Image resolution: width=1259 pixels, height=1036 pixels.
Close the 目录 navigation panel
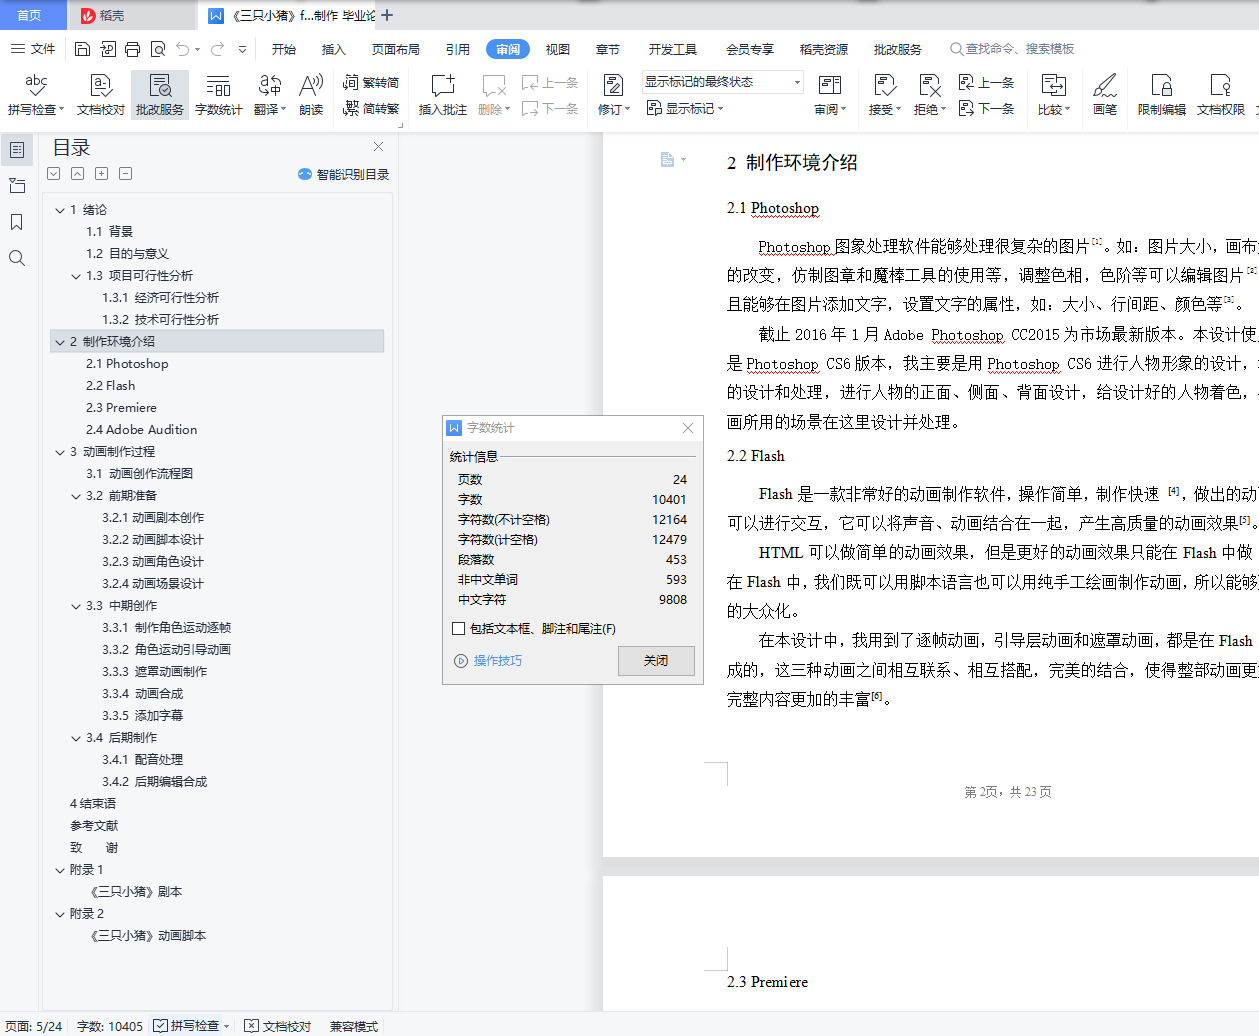[x=378, y=147]
